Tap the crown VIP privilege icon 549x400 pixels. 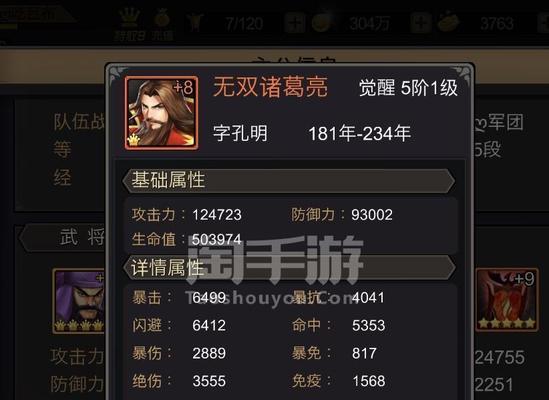[x=129, y=18]
